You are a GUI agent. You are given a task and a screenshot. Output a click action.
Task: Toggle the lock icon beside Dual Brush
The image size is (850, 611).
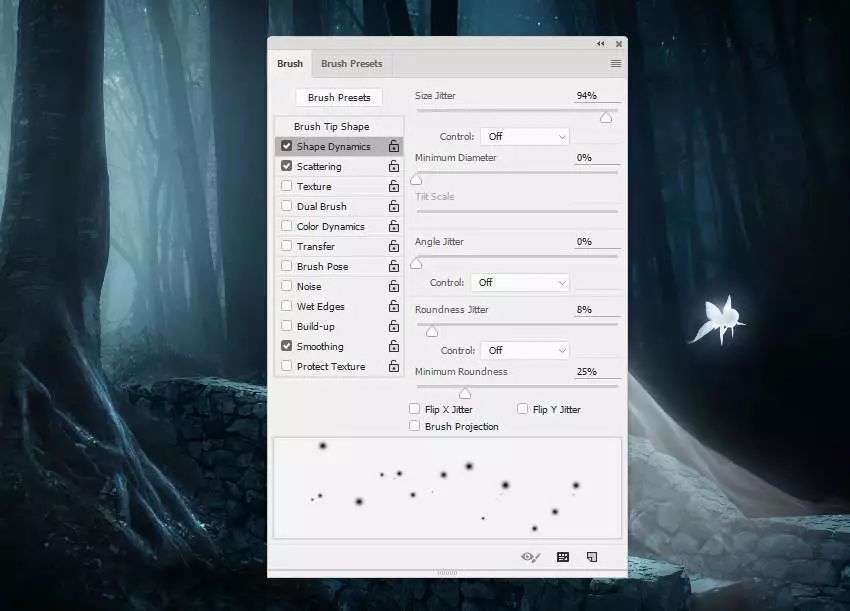coord(394,206)
